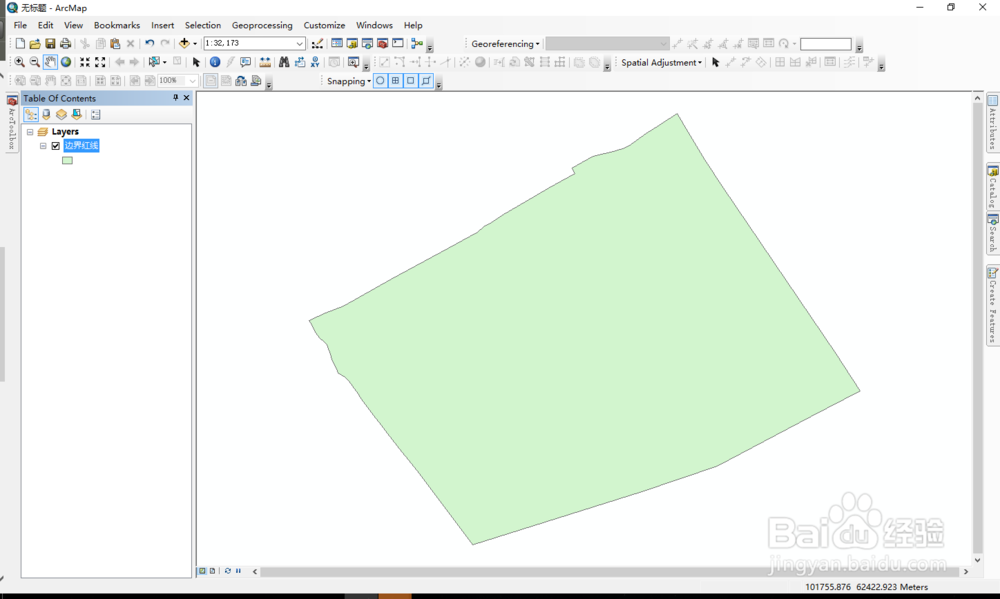Viewport: 1000px width, 599px height.
Task: Open the Add Data dropdown arrow
Action: 195,43
